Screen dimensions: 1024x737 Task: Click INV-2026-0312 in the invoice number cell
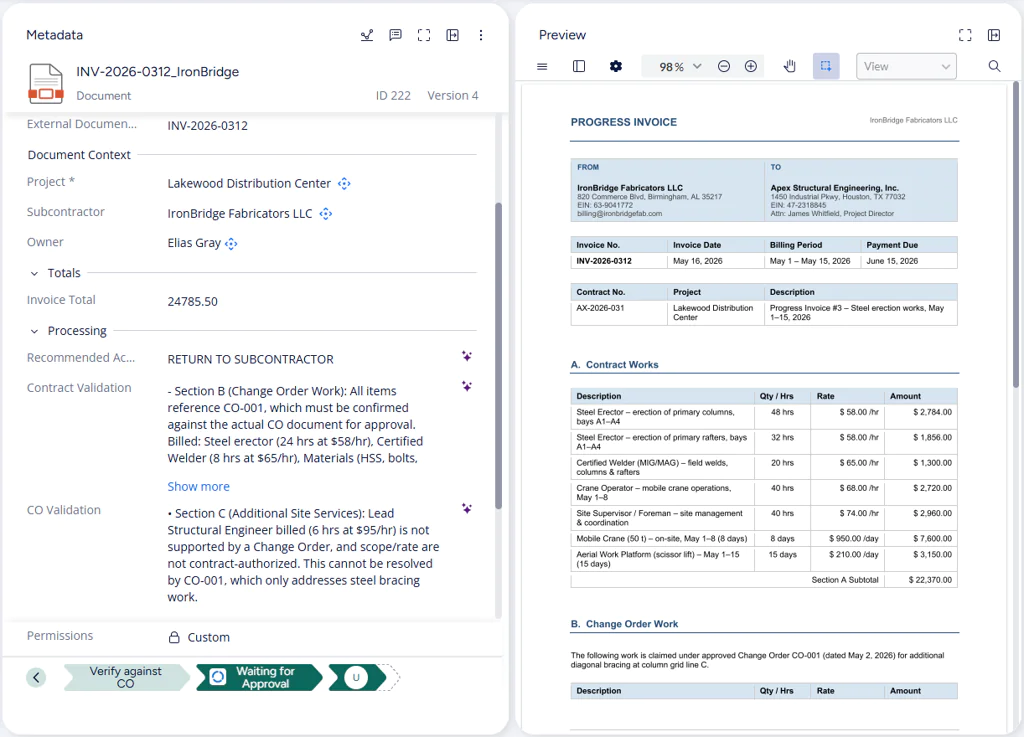[x=604, y=261]
